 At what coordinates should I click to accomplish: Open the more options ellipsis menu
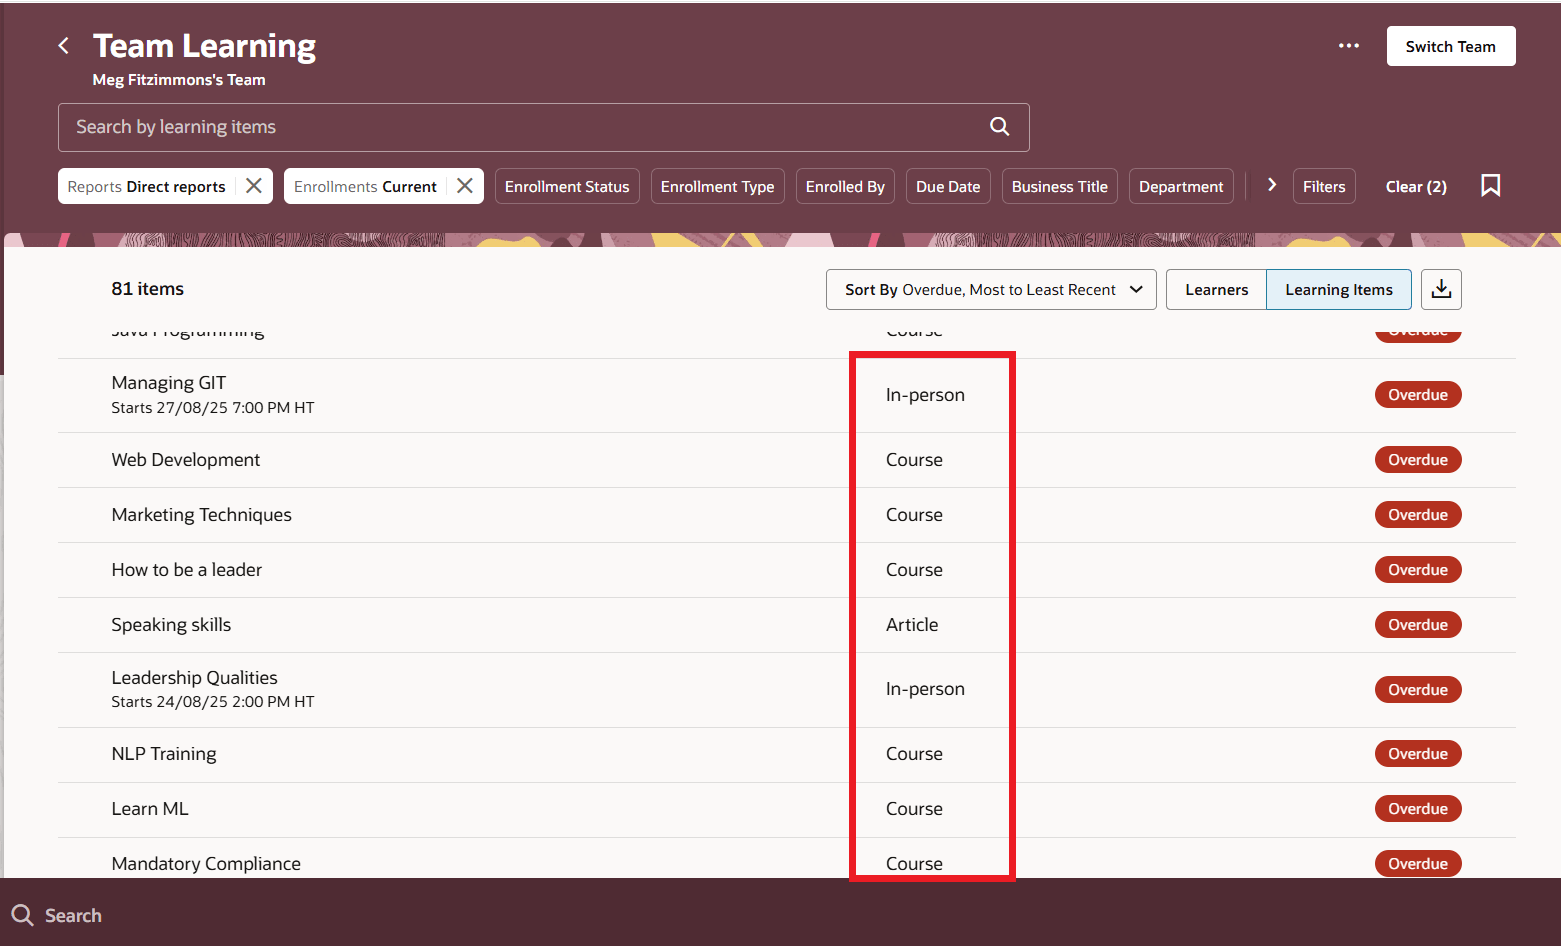coord(1349,45)
